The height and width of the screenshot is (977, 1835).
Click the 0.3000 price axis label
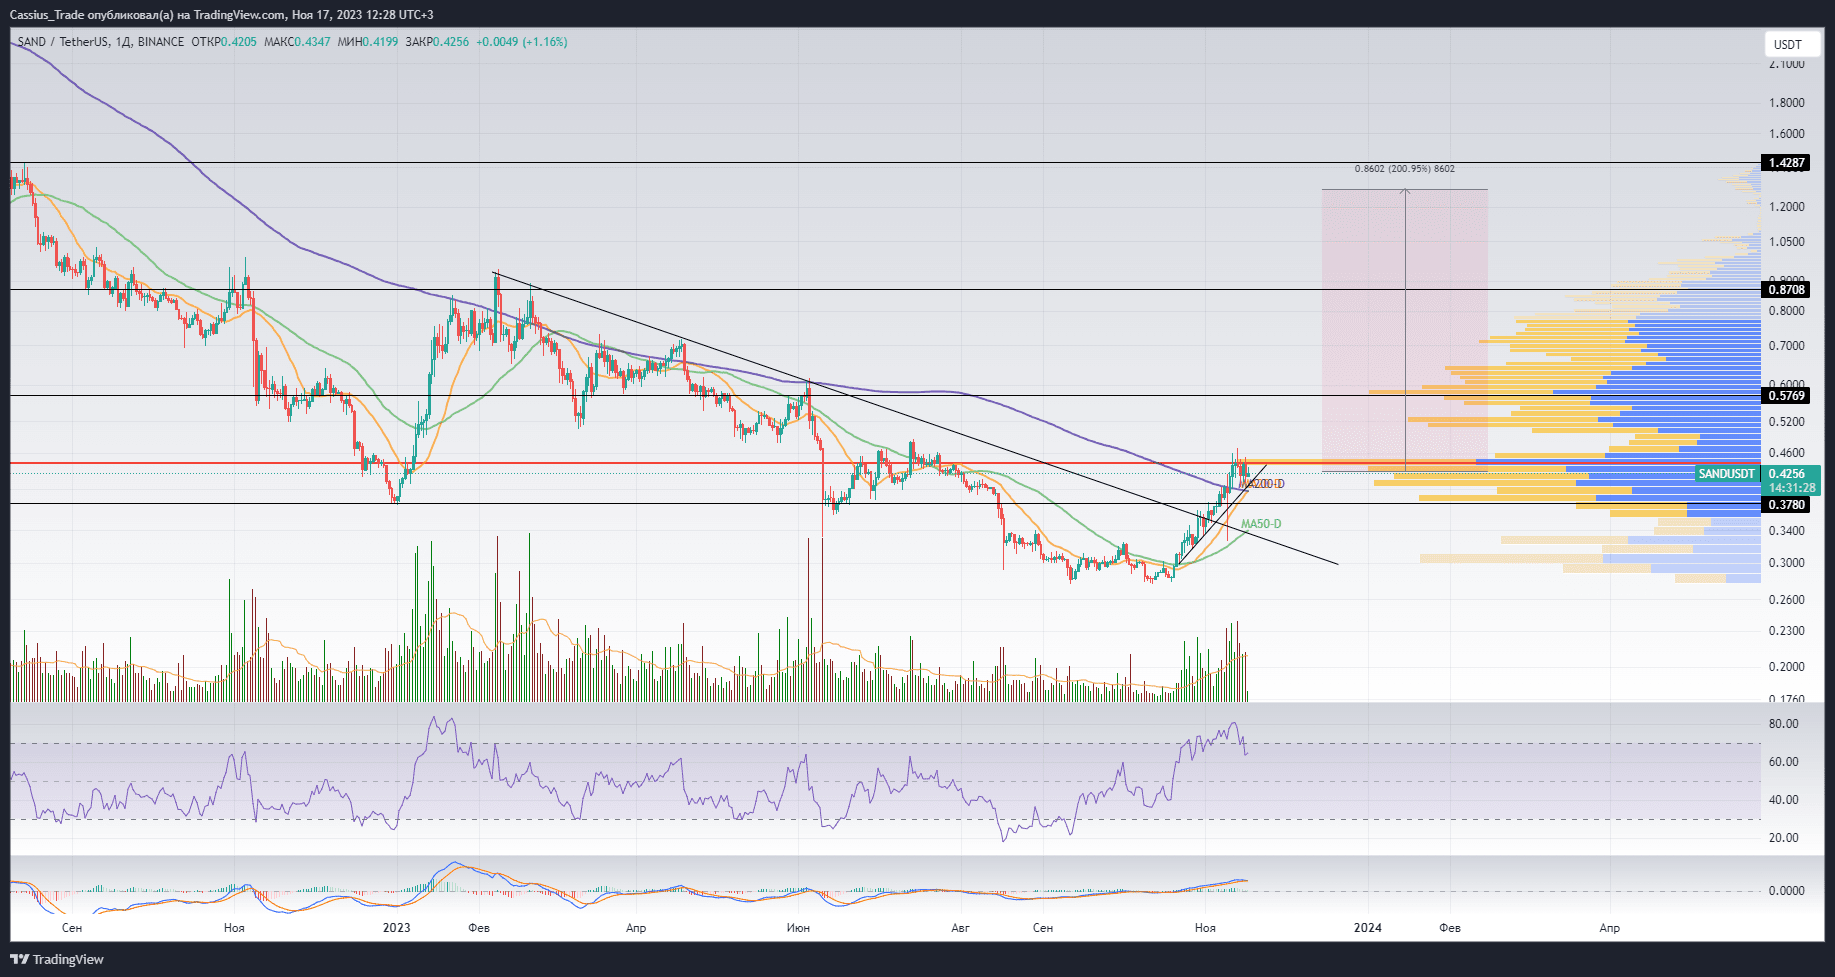pos(1787,563)
